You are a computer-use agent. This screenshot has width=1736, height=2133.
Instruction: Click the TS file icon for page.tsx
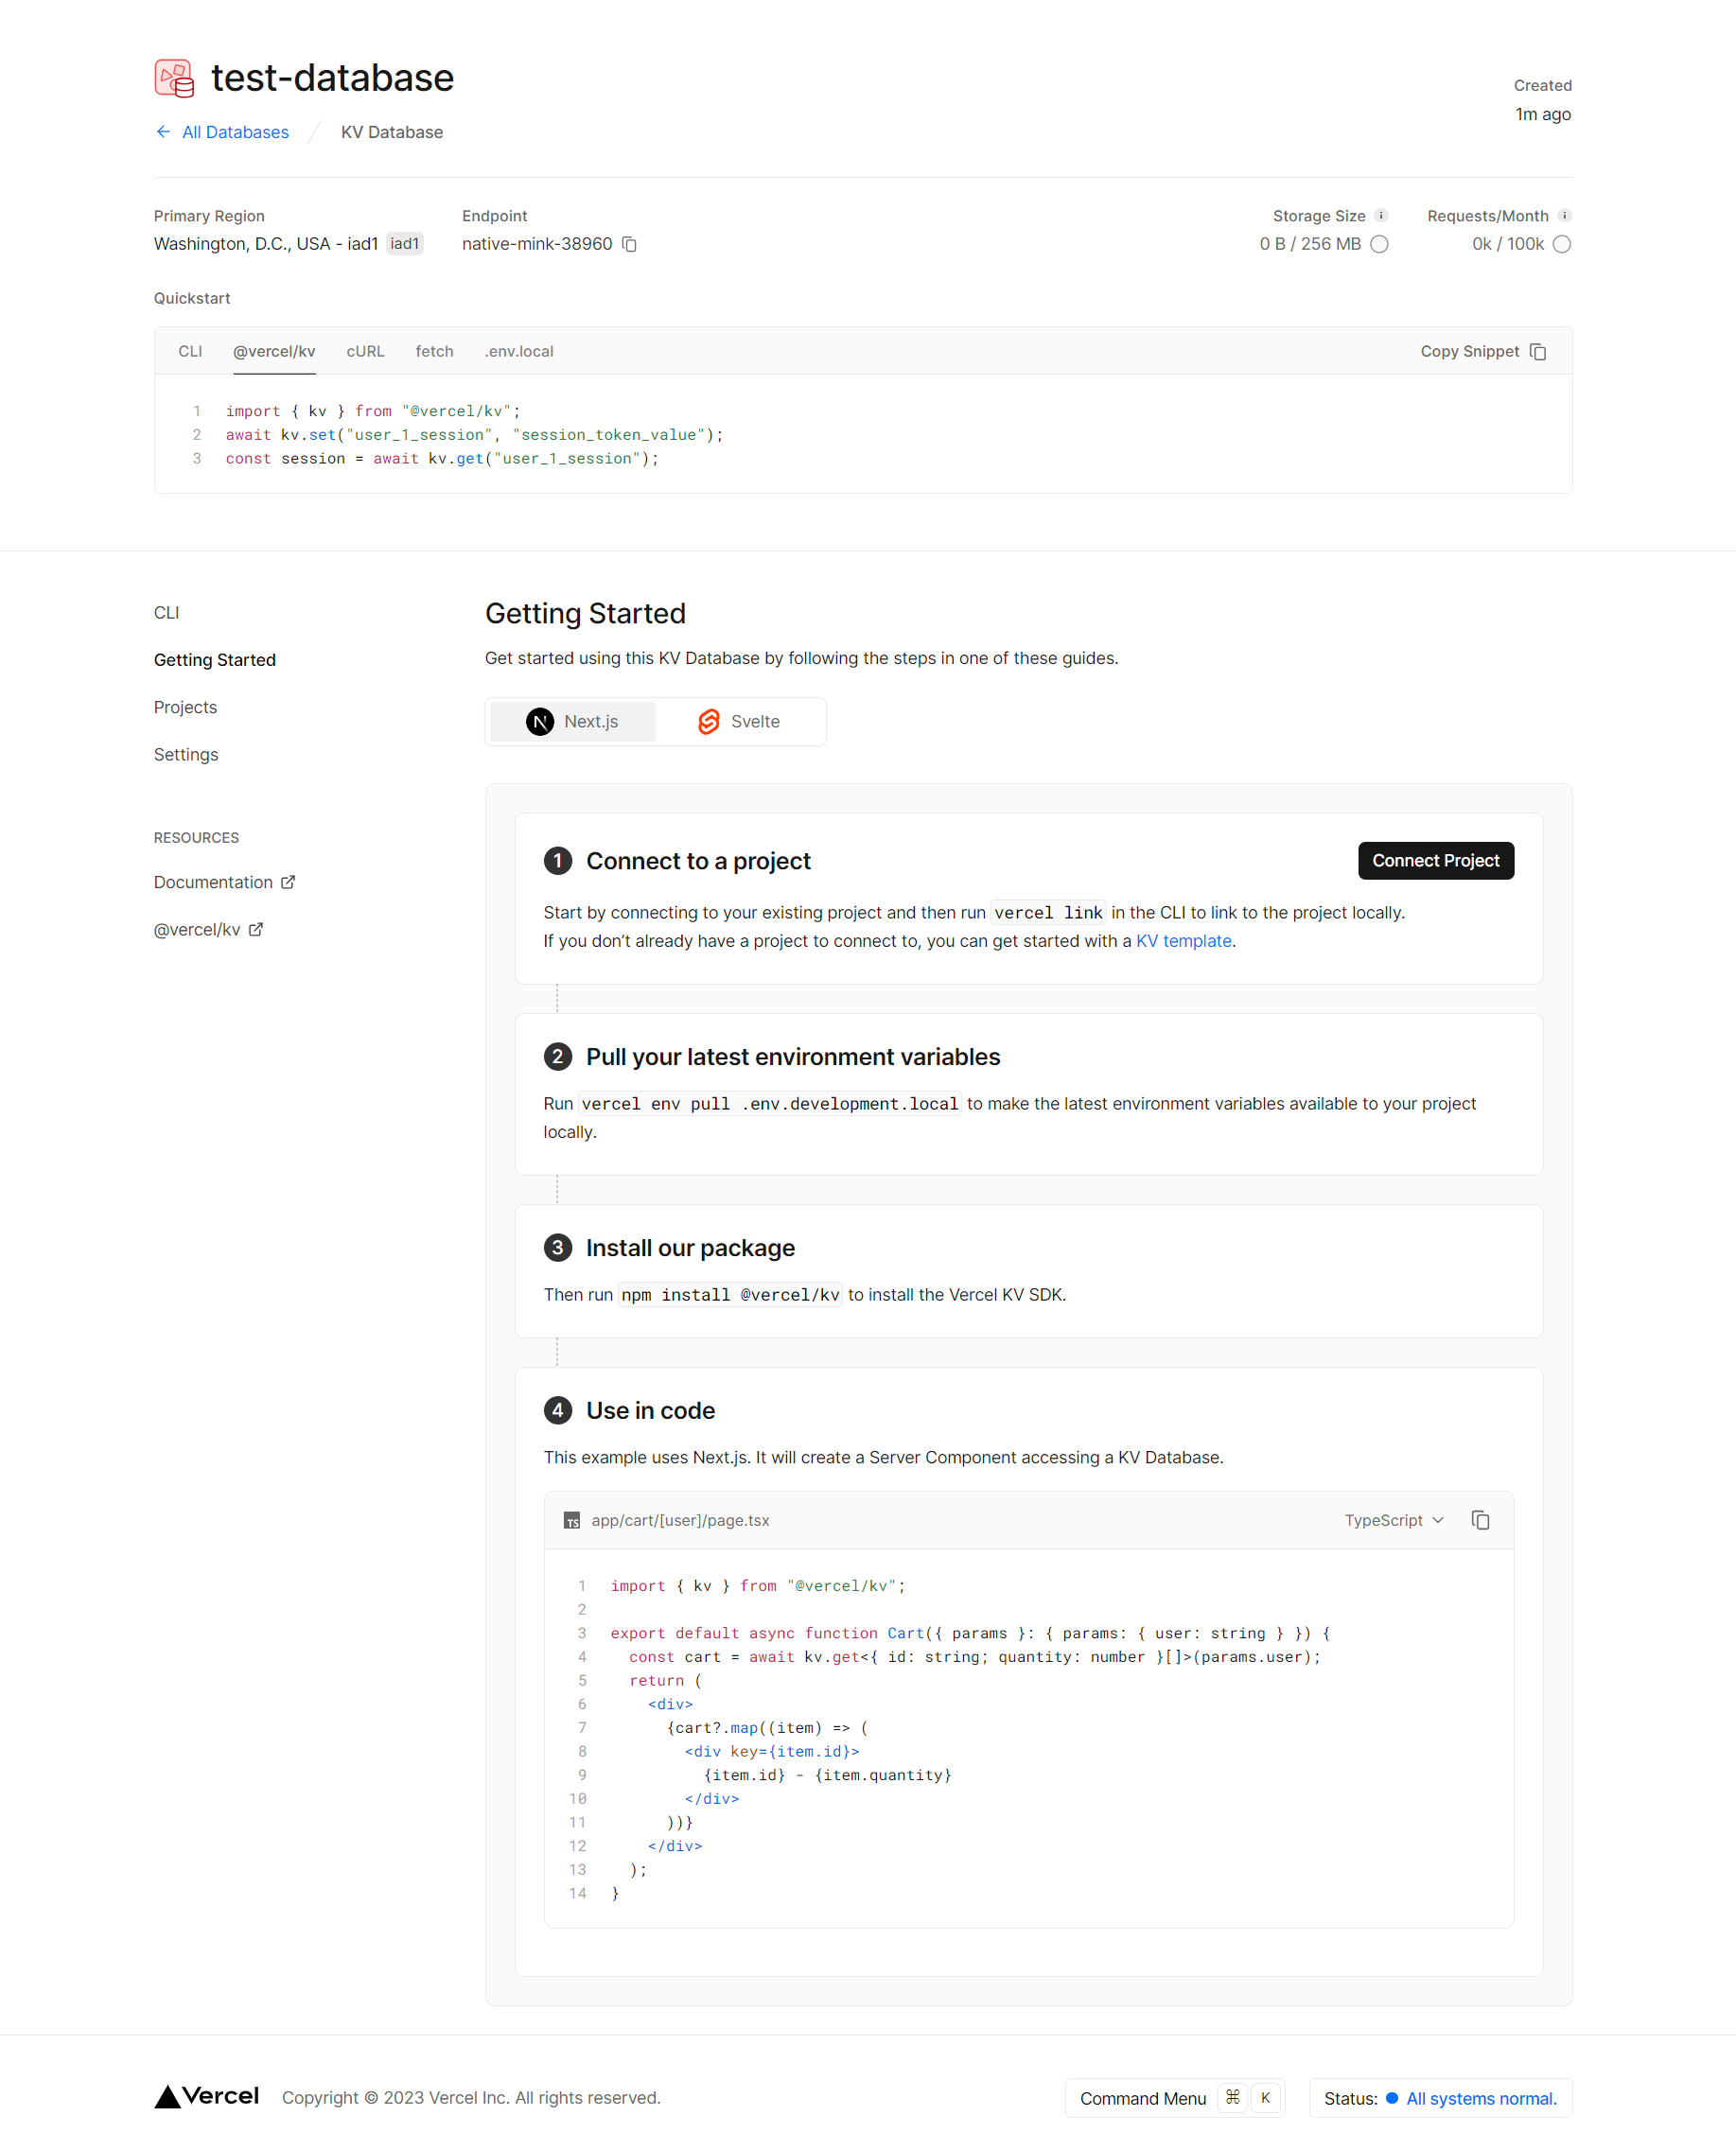pyautogui.click(x=572, y=1521)
